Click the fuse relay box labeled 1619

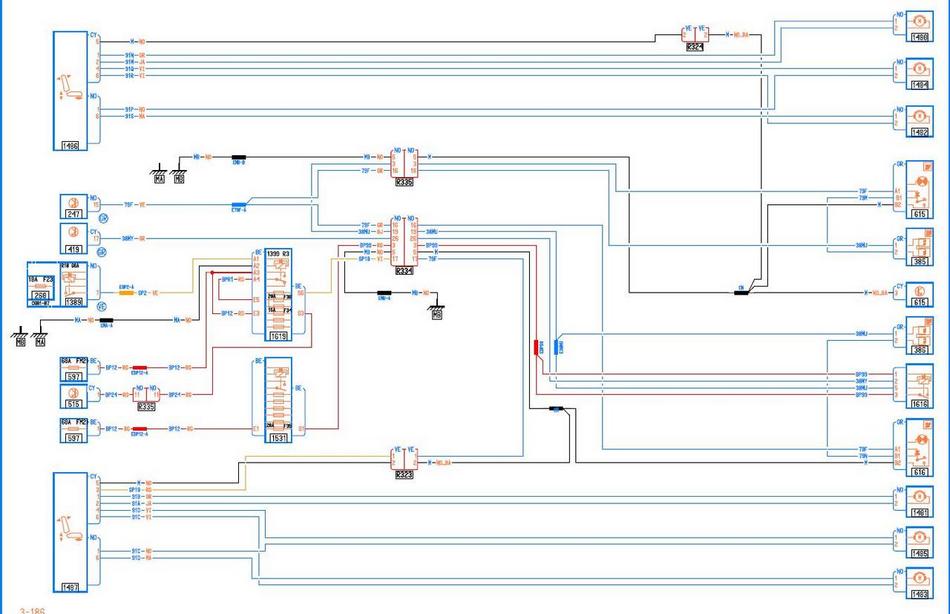(x=277, y=296)
